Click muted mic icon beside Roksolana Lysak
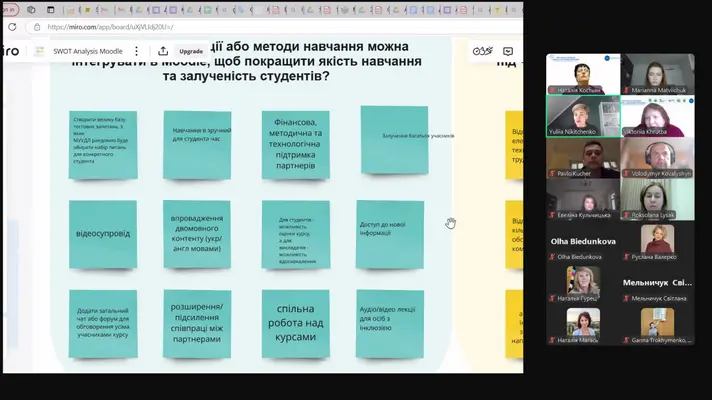This screenshot has height=400, width=712. [x=627, y=215]
